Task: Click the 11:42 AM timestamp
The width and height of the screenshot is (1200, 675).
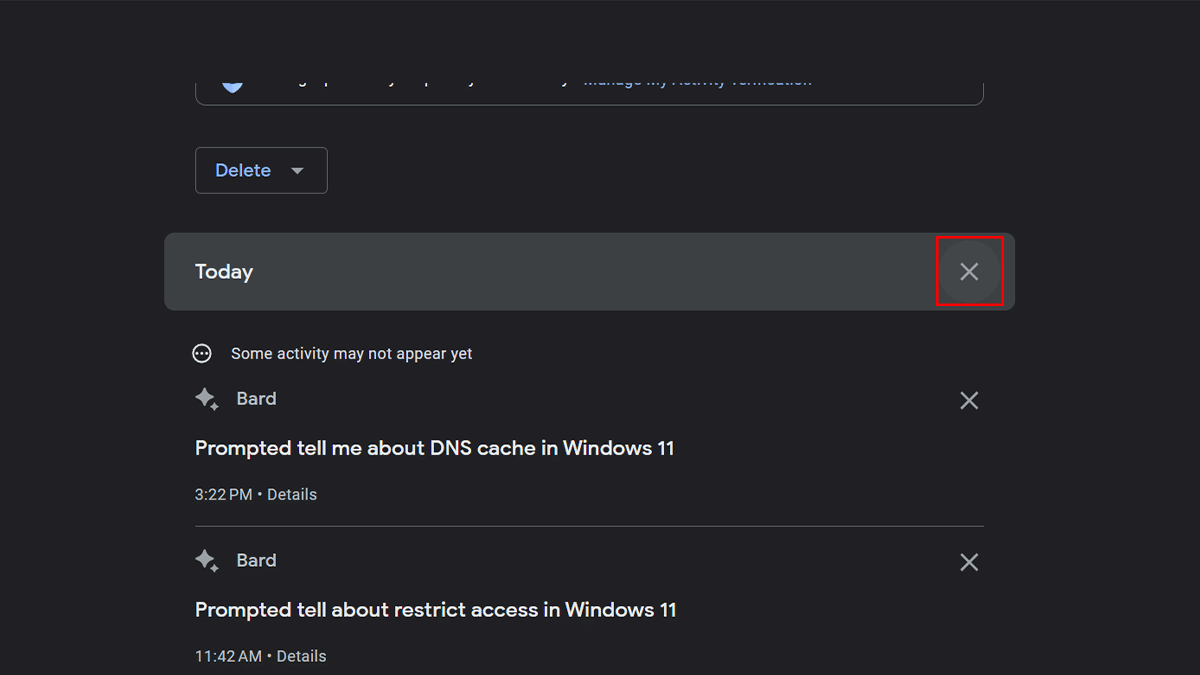Action: pyautogui.click(x=228, y=656)
